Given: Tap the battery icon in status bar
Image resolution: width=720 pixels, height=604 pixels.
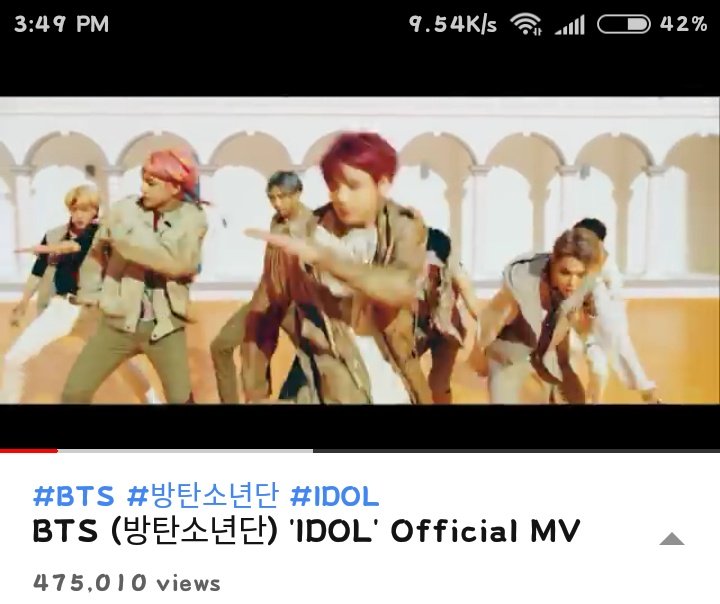Looking at the screenshot, I should 624,24.
